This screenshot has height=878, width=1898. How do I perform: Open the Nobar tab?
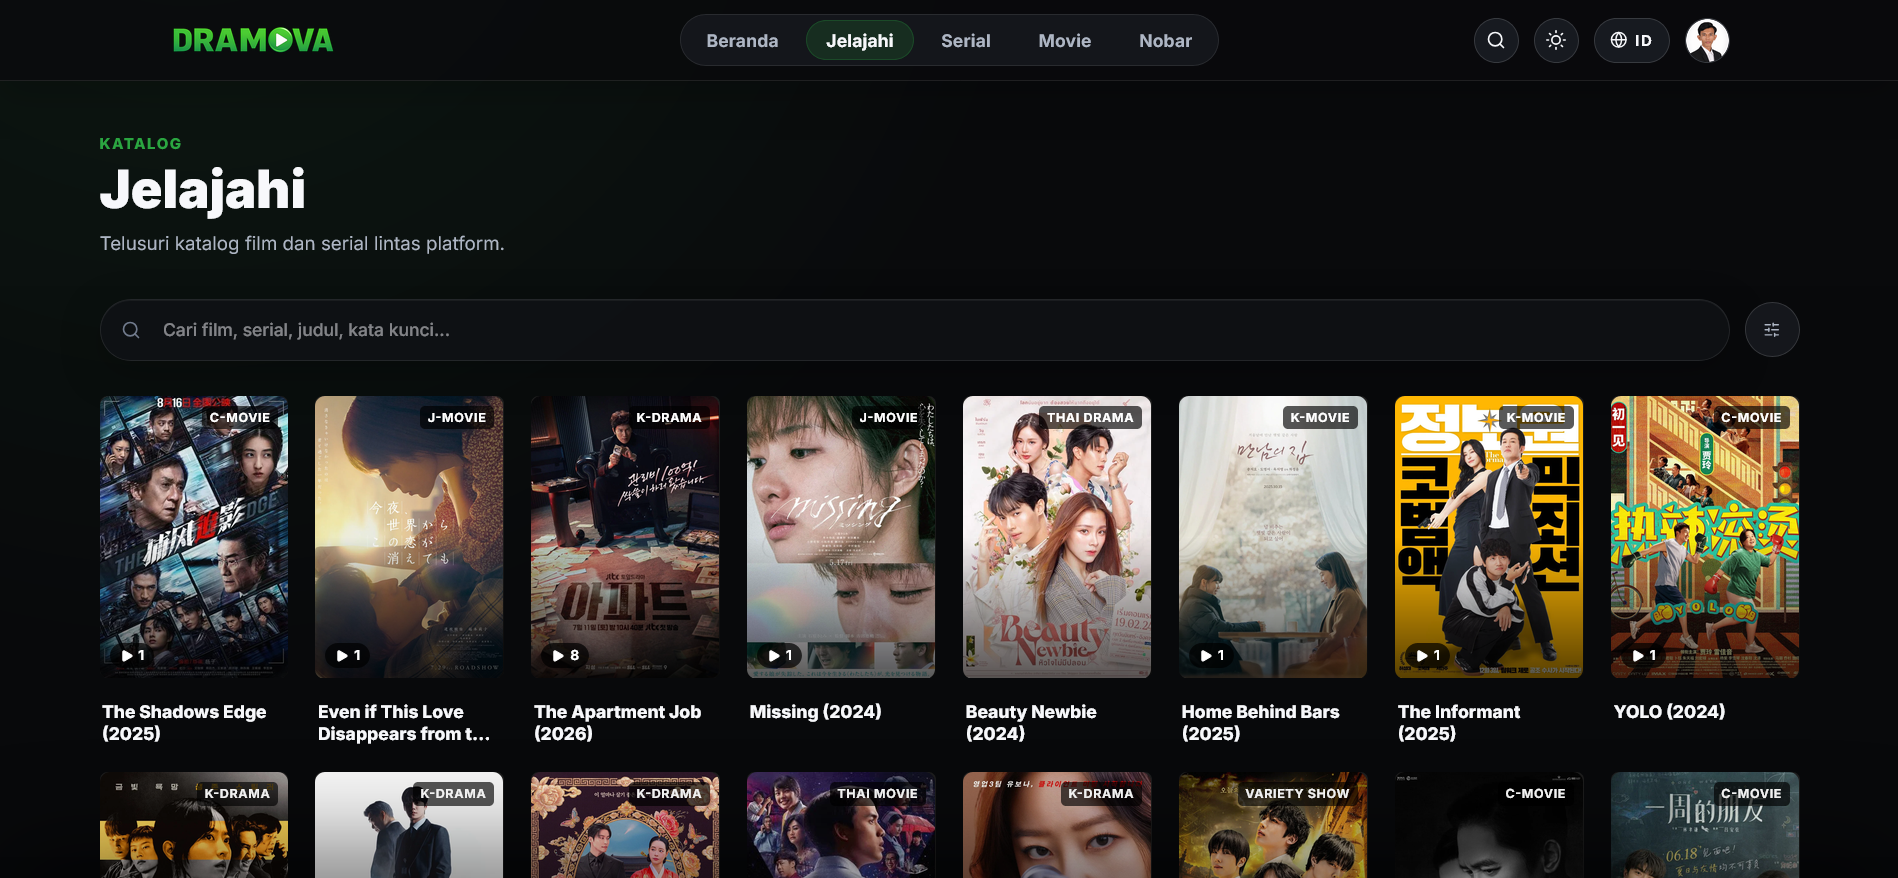click(1165, 41)
